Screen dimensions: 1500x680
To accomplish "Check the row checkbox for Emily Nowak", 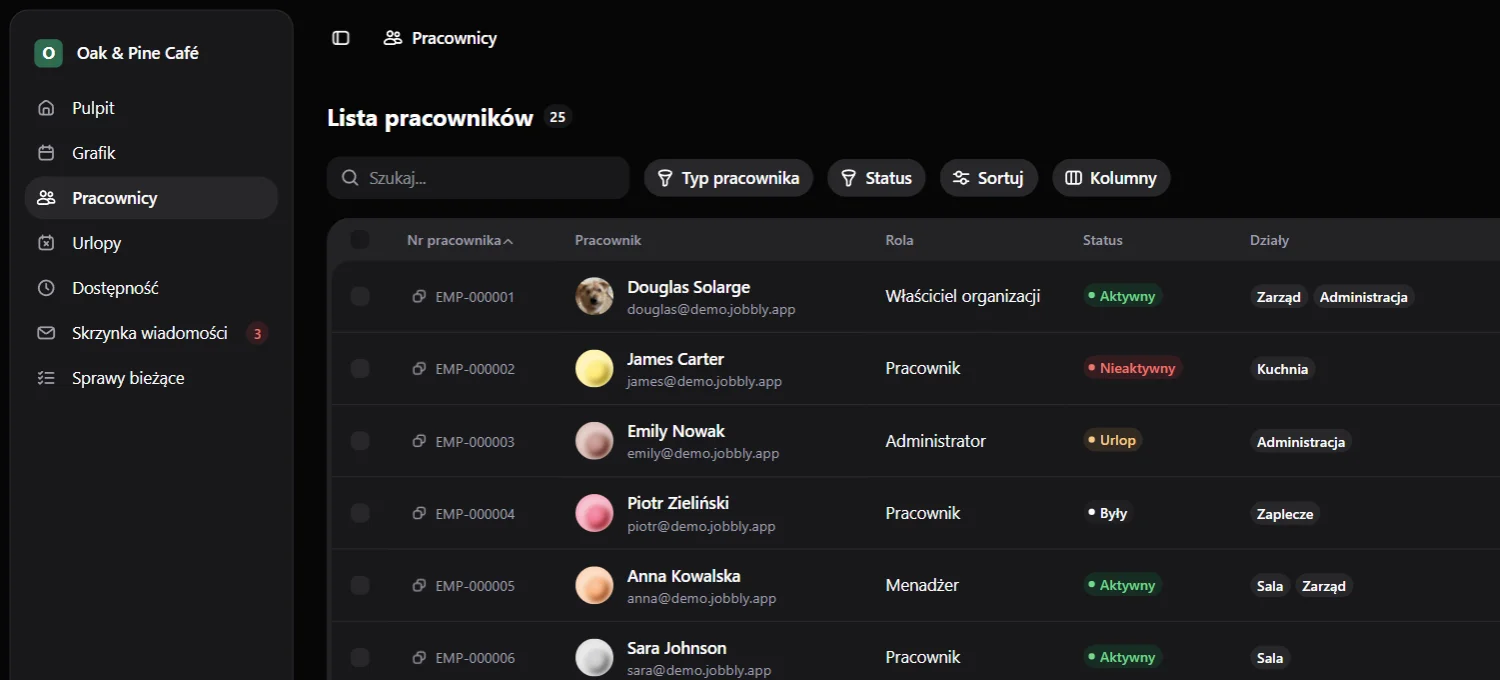I will click(360, 441).
